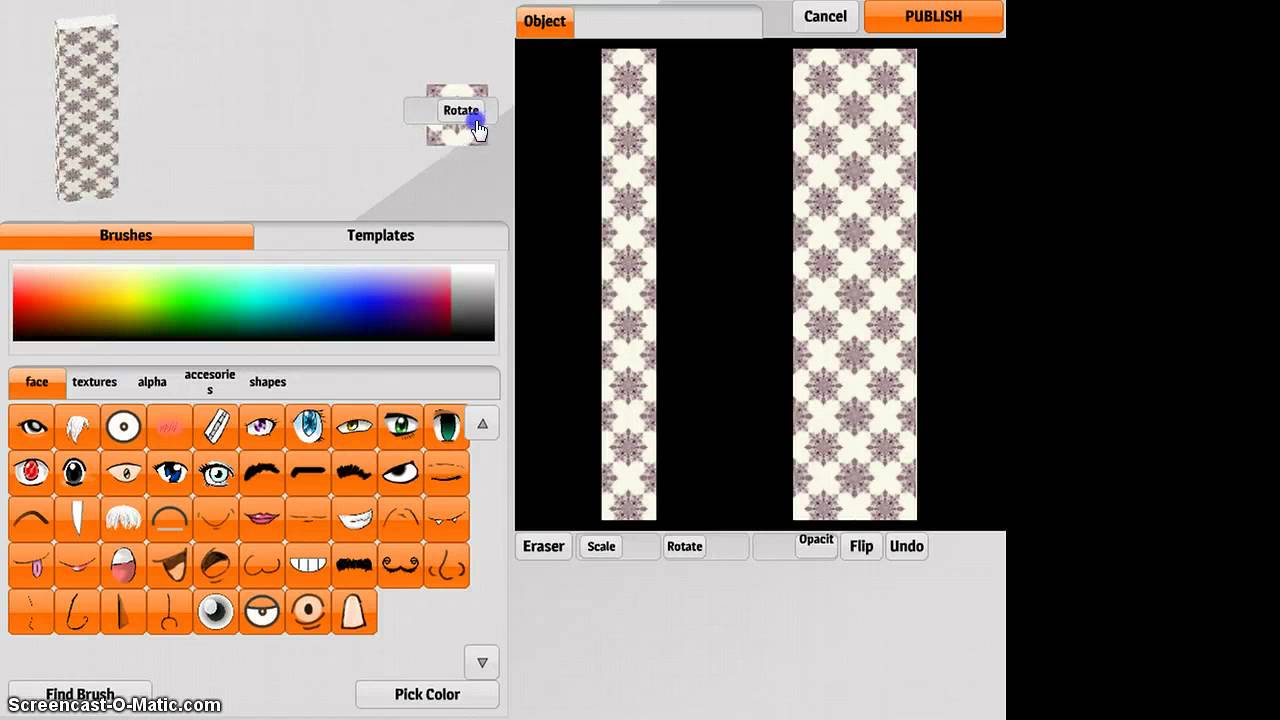This screenshot has height=720, width=1280.
Task: Select the purple anime eye brush
Action: 261,427
